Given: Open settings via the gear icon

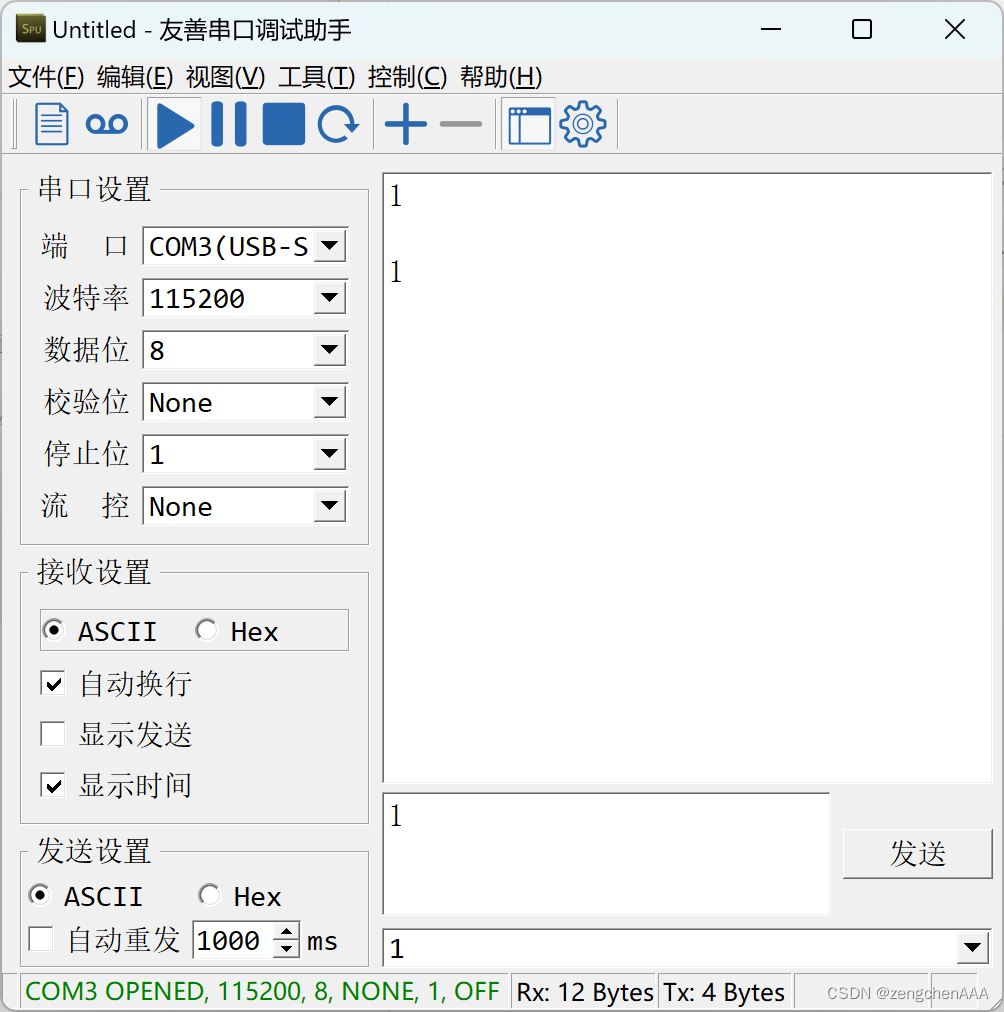Looking at the screenshot, I should pos(583,123).
